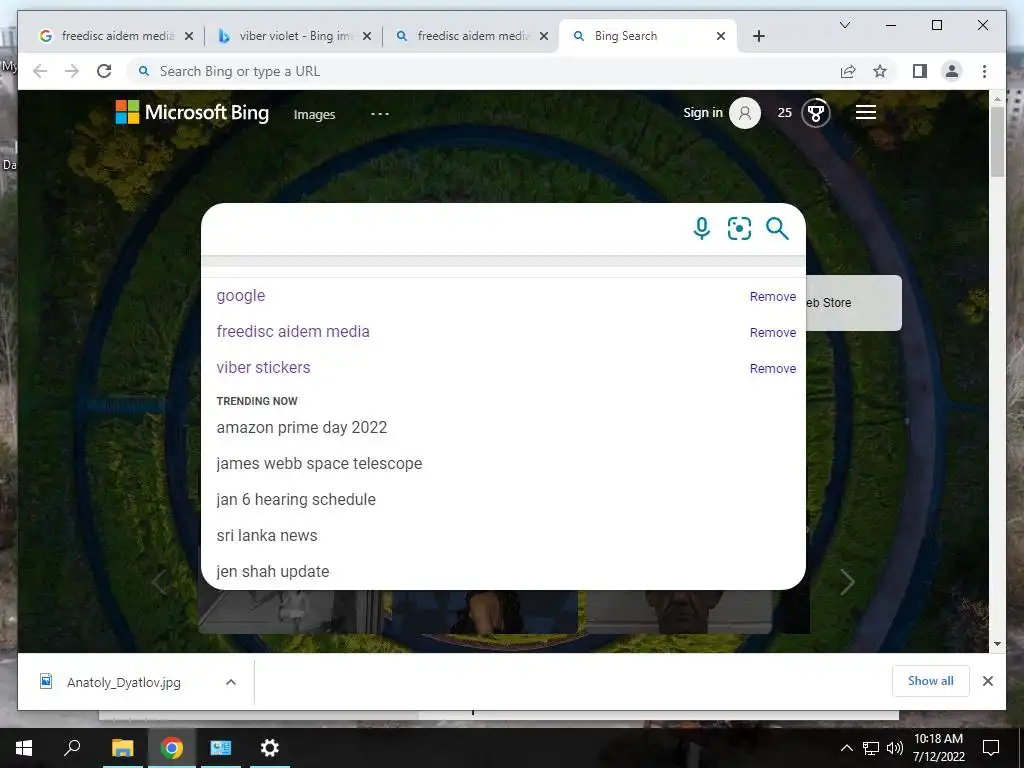The image size is (1024, 768).
Task: Expand Anatoly_Dyatlov.jpg download options
Action: [x=231, y=682]
